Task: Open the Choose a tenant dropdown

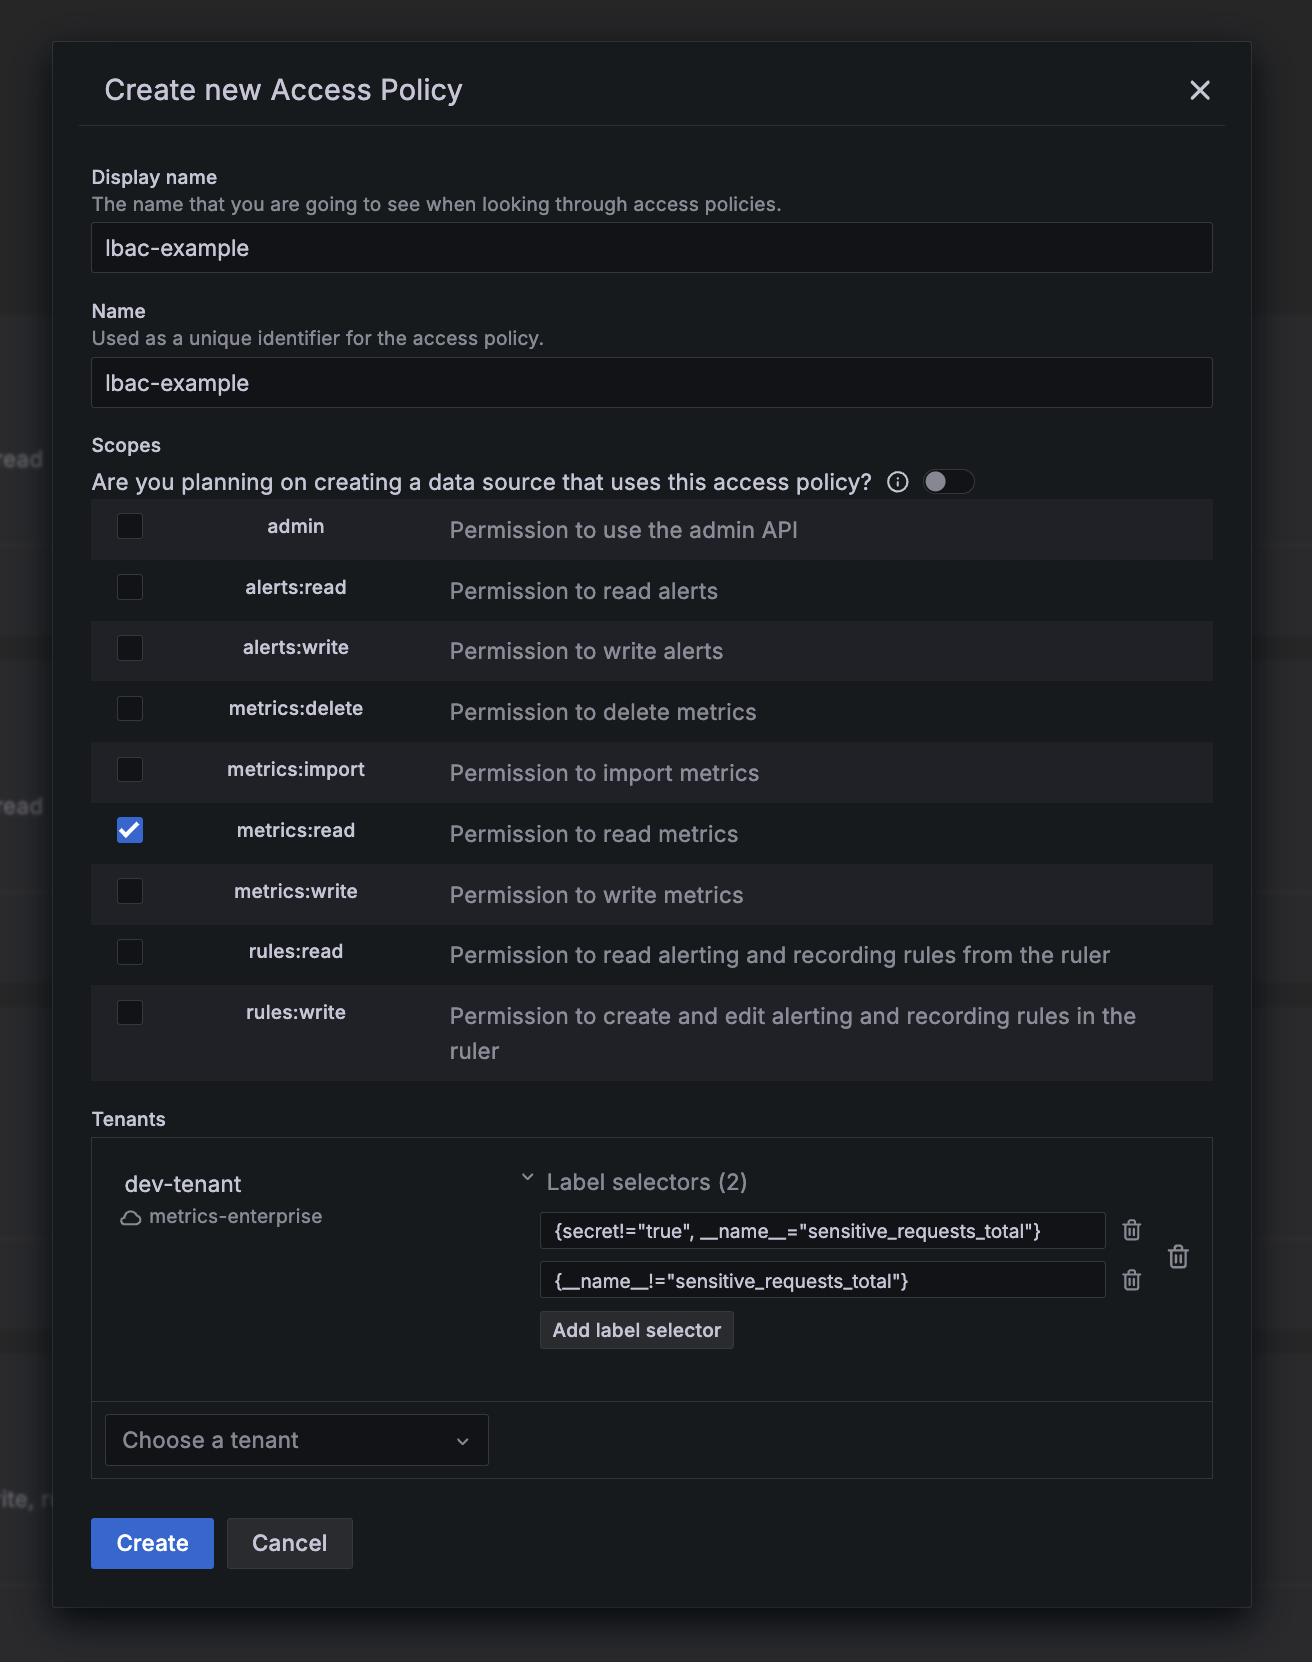Action: 296,1440
